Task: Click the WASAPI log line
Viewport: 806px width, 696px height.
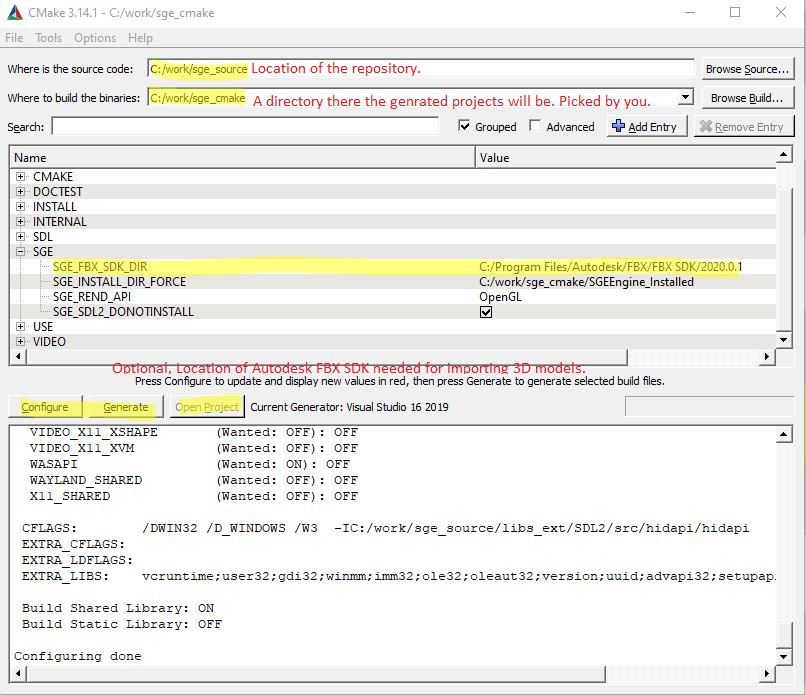Action: pyautogui.click(x=190, y=464)
